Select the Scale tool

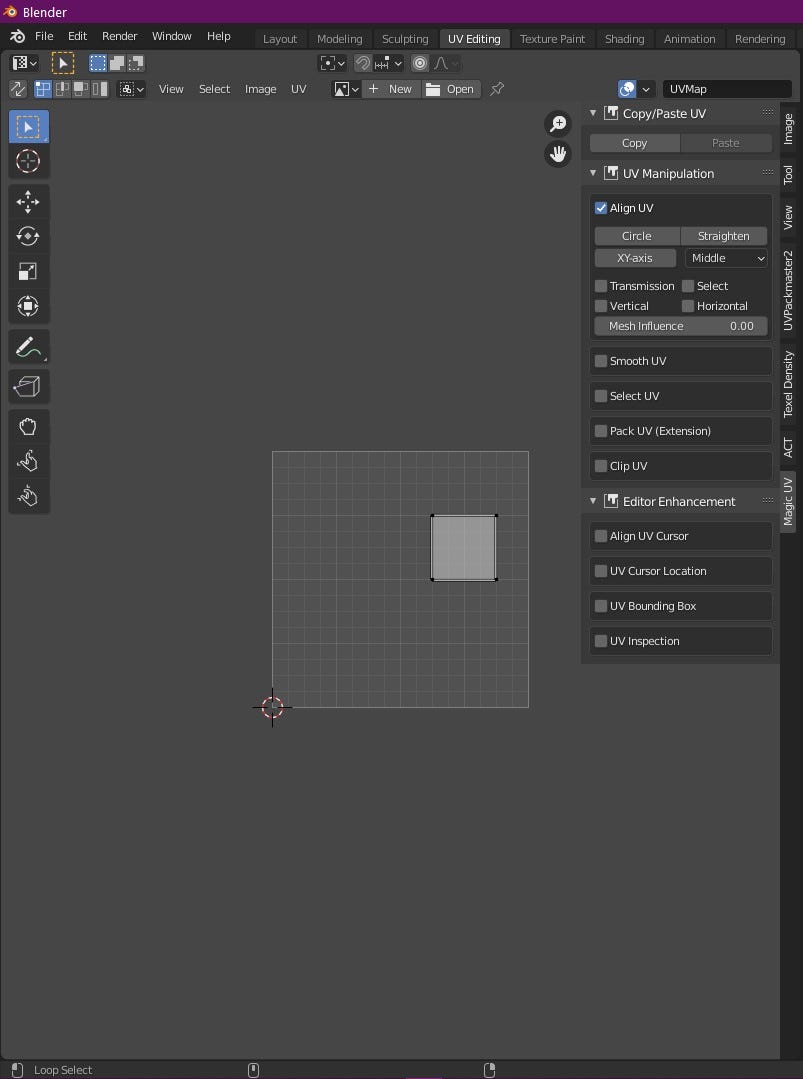(28, 271)
